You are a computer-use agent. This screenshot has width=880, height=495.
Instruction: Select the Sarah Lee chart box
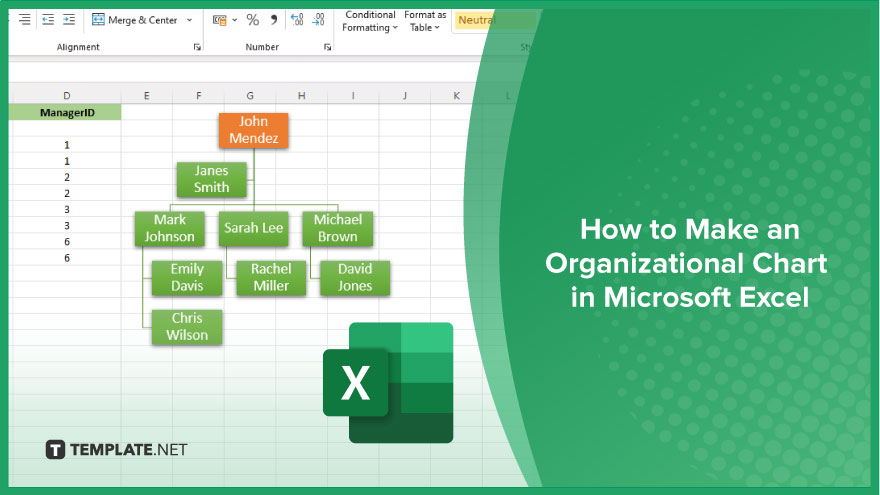[254, 228]
